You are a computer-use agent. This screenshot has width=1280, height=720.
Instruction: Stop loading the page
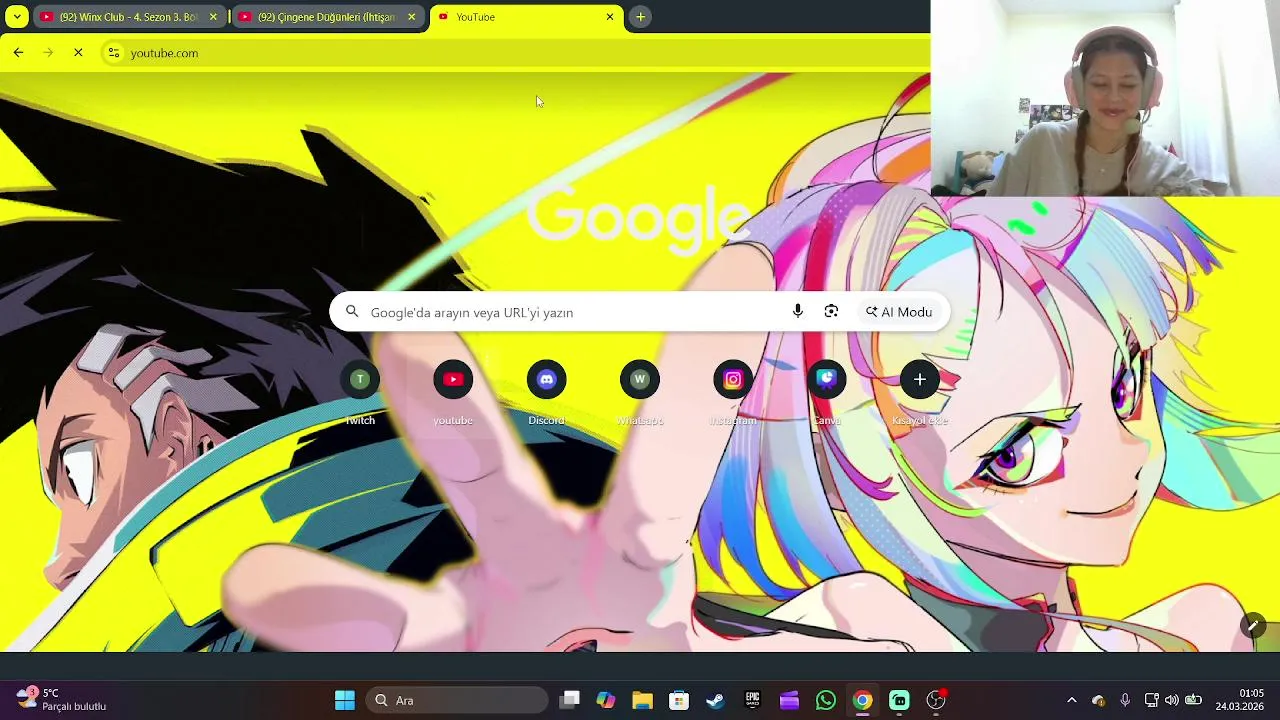[x=78, y=53]
